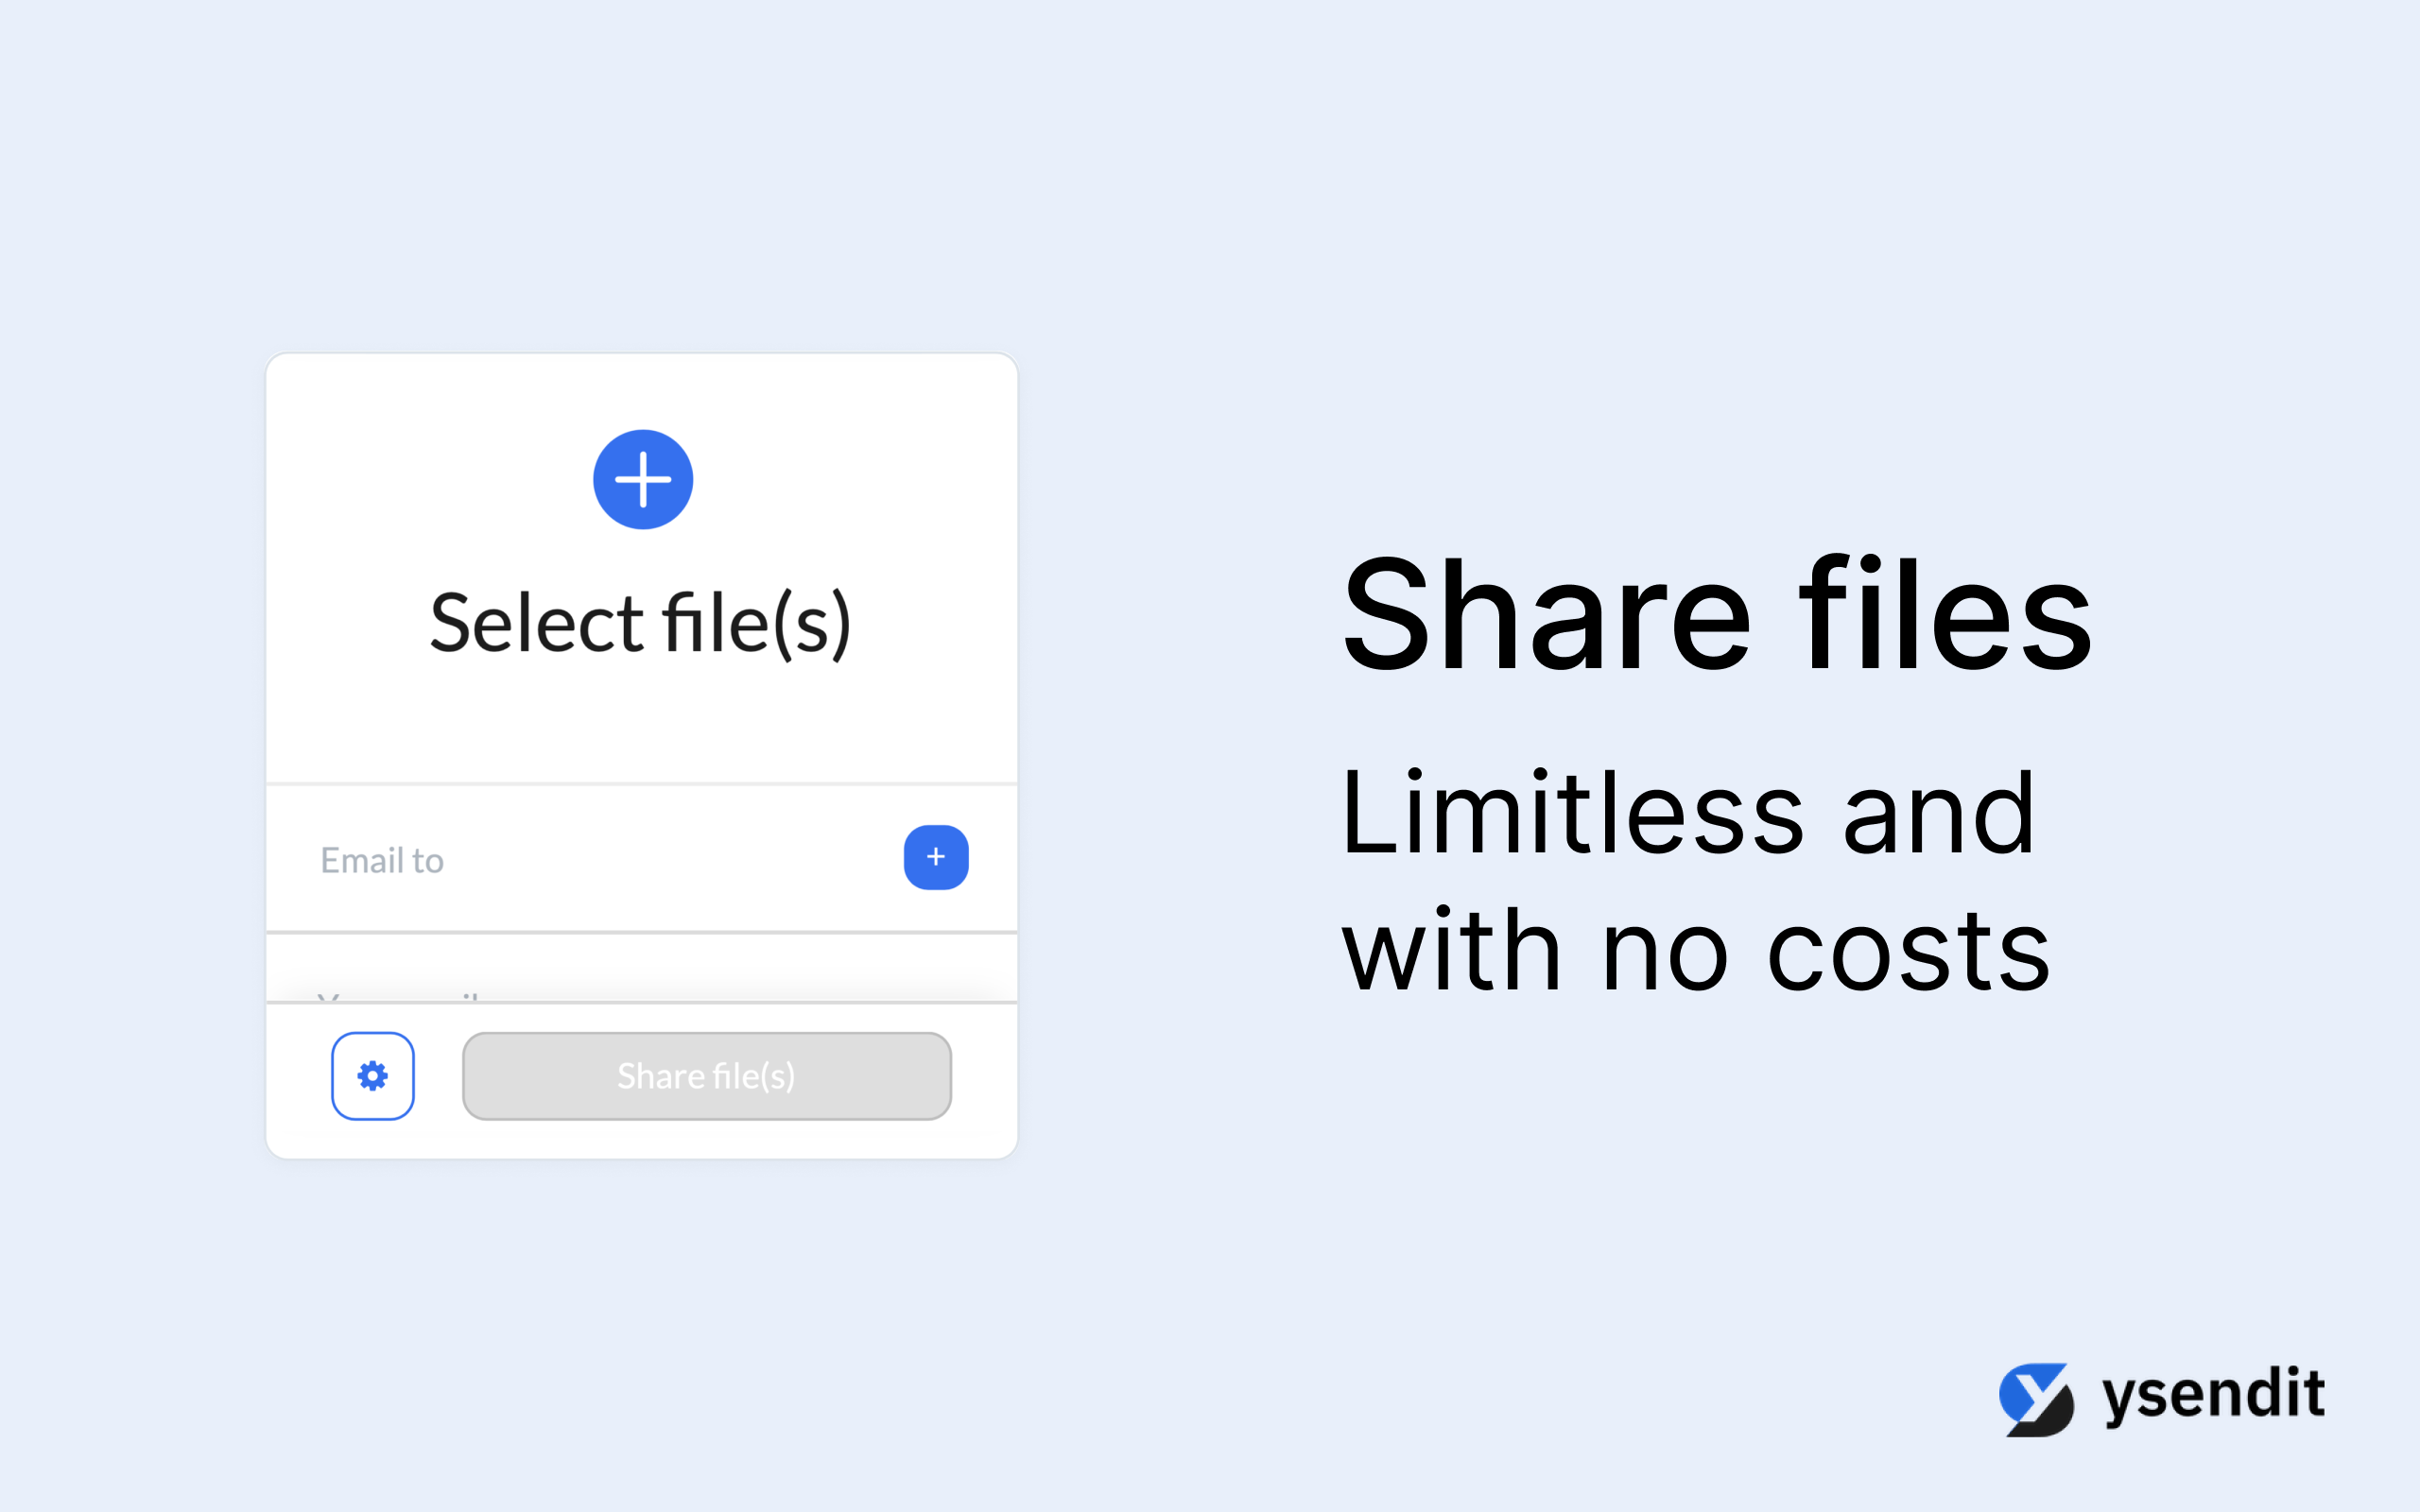The width and height of the screenshot is (2420, 1512).
Task: Click the white cross inside the blue circle
Action: [x=643, y=479]
